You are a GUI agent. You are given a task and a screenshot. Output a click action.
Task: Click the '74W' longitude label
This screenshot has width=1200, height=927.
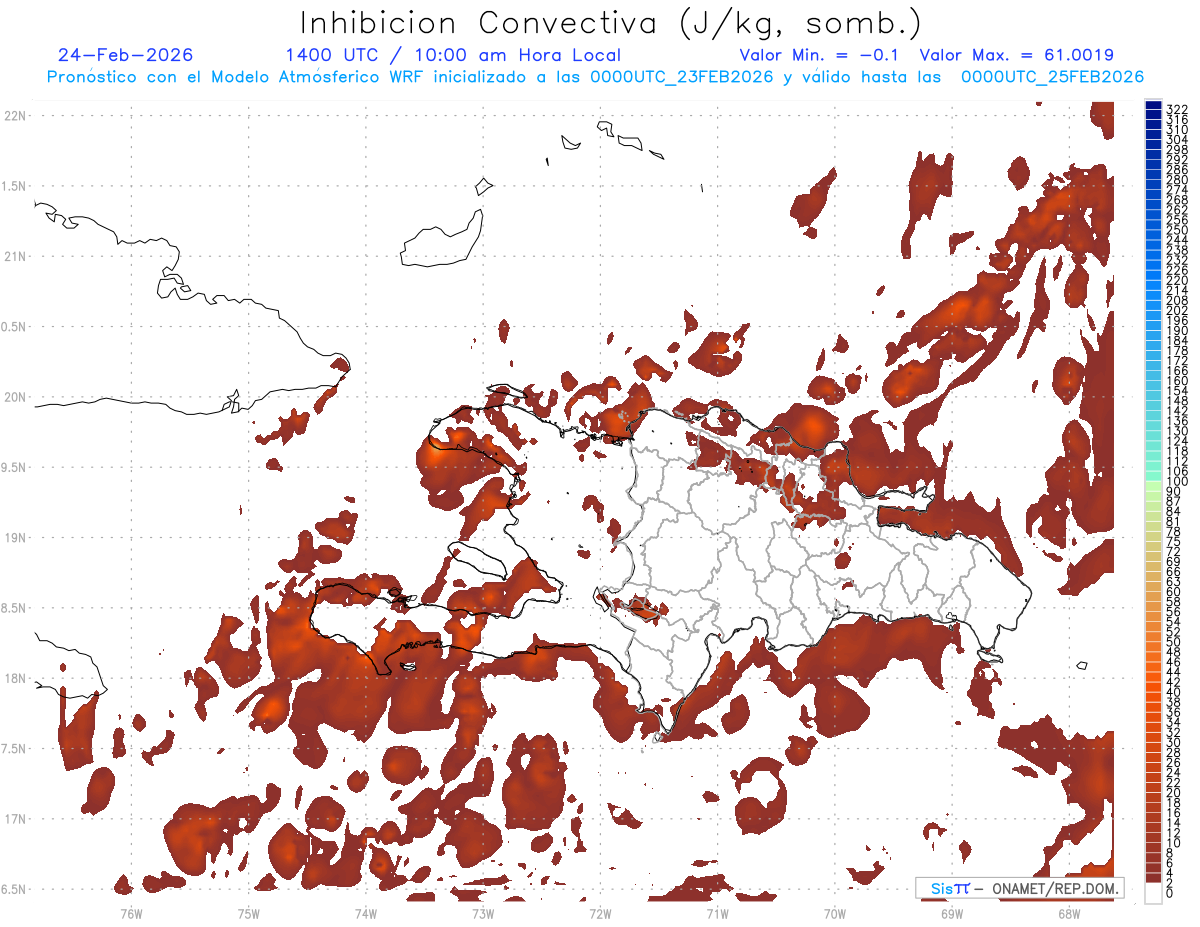pos(366,913)
